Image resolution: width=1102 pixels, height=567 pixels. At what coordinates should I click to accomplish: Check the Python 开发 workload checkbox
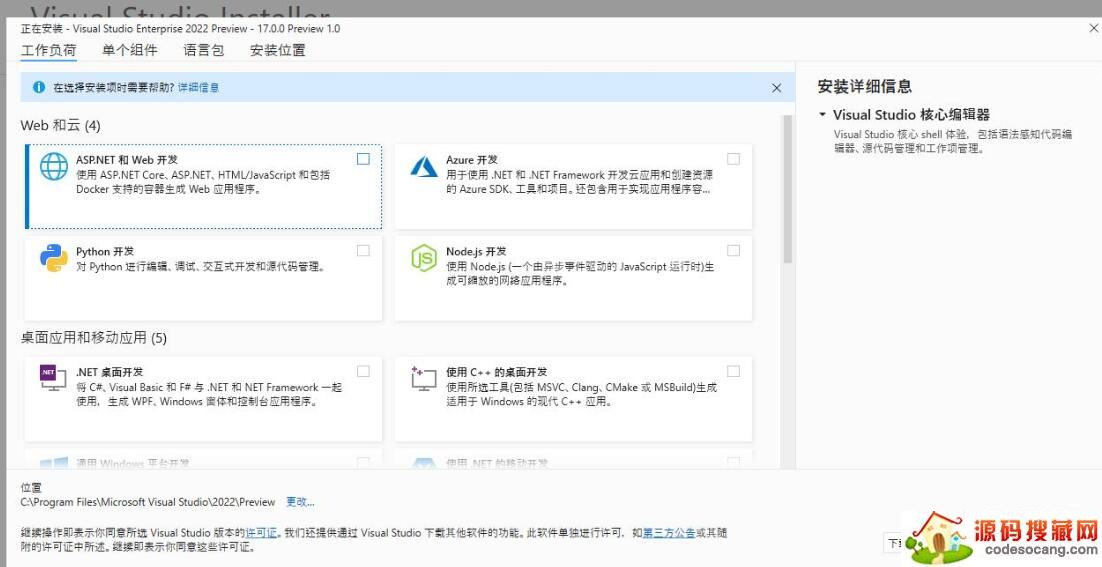363,251
